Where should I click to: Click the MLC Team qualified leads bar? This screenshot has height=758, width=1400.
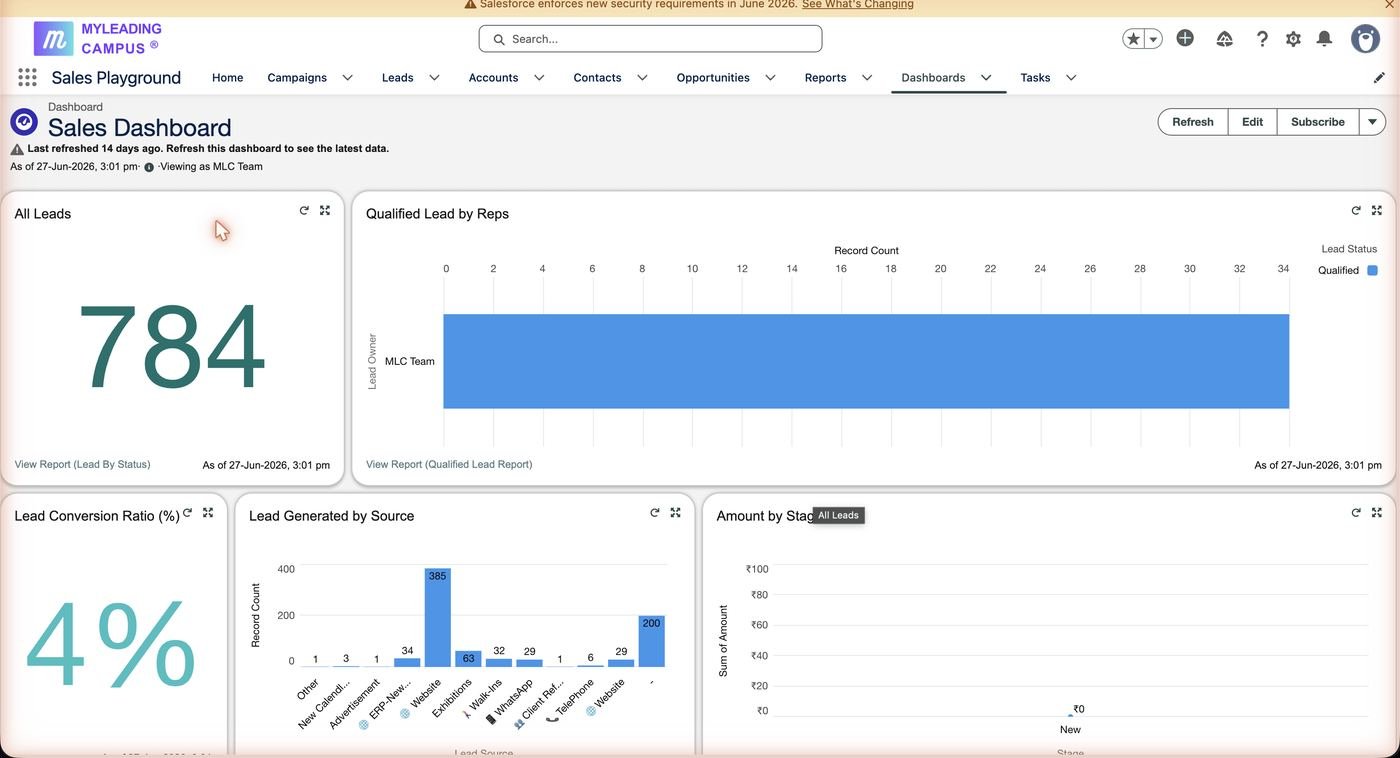click(866, 361)
